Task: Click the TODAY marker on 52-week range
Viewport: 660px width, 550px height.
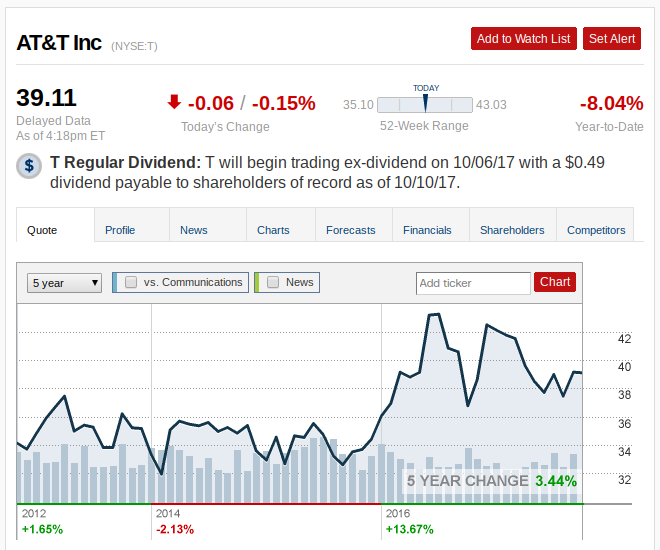Action: pyautogui.click(x=426, y=103)
